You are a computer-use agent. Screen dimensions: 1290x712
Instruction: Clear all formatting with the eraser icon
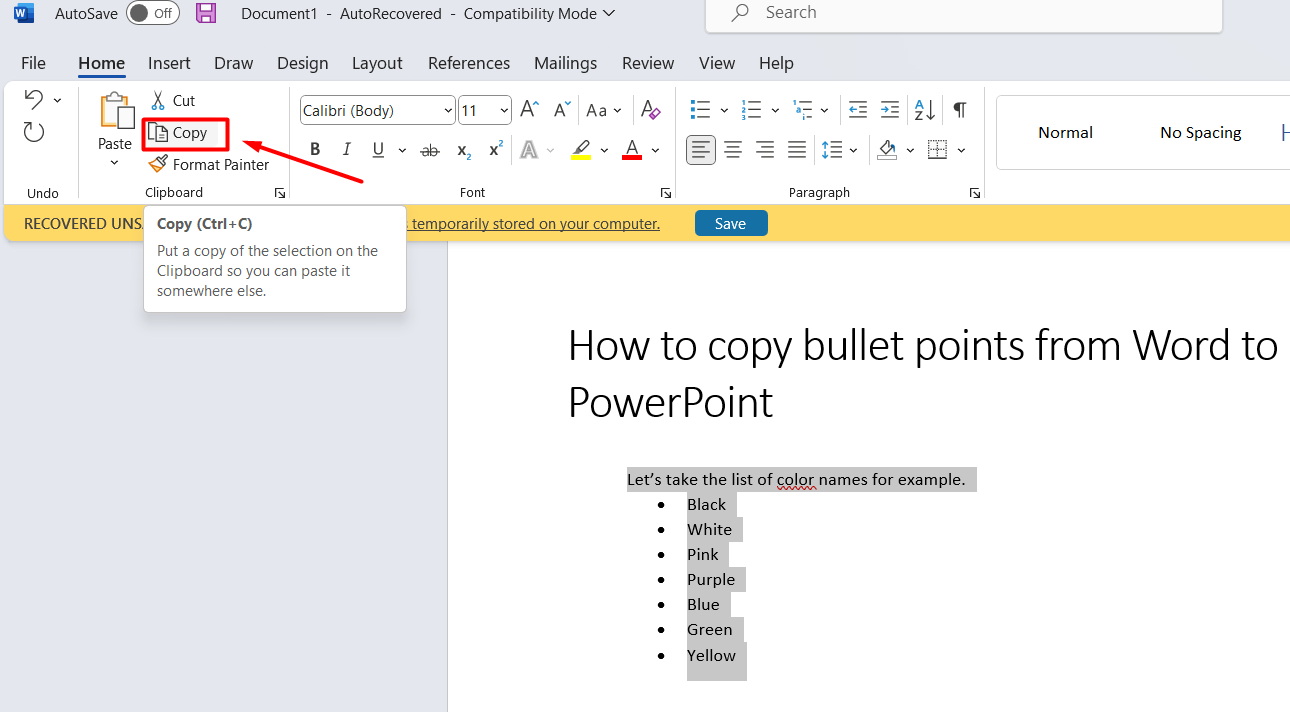pyautogui.click(x=651, y=110)
